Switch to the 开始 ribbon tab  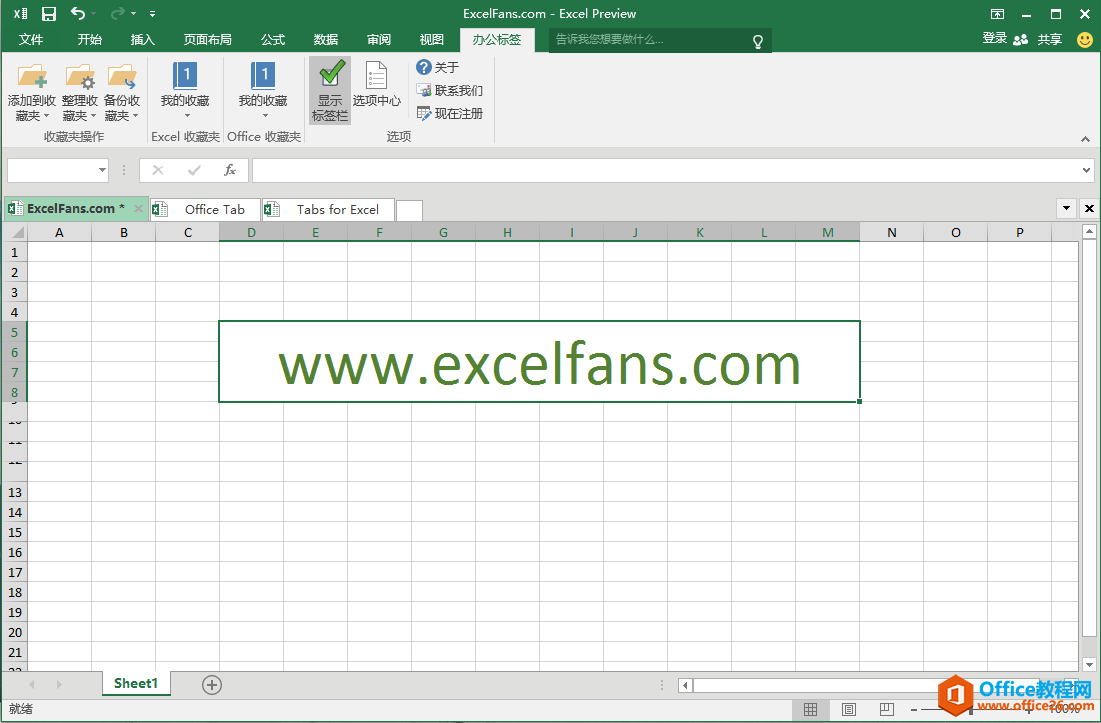89,39
